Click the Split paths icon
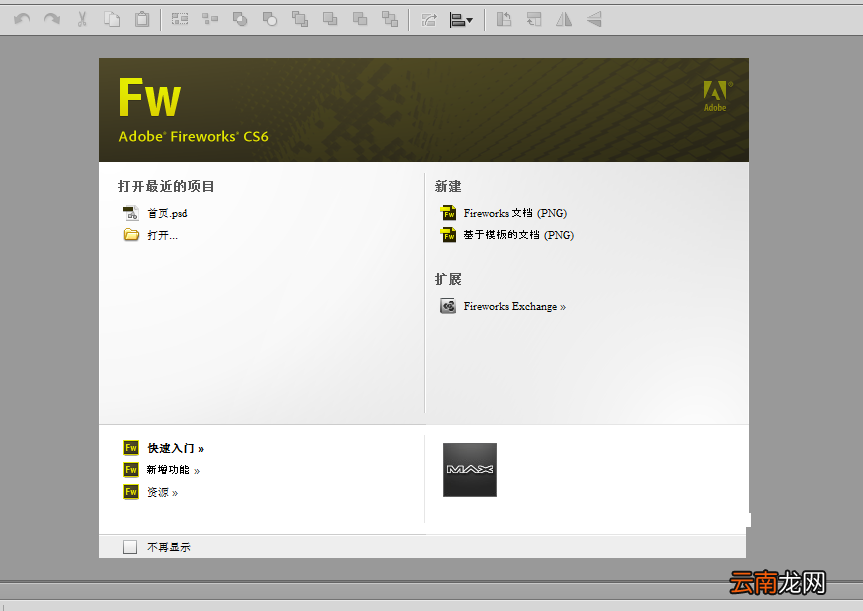The height and width of the screenshot is (611, 863). [270, 20]
